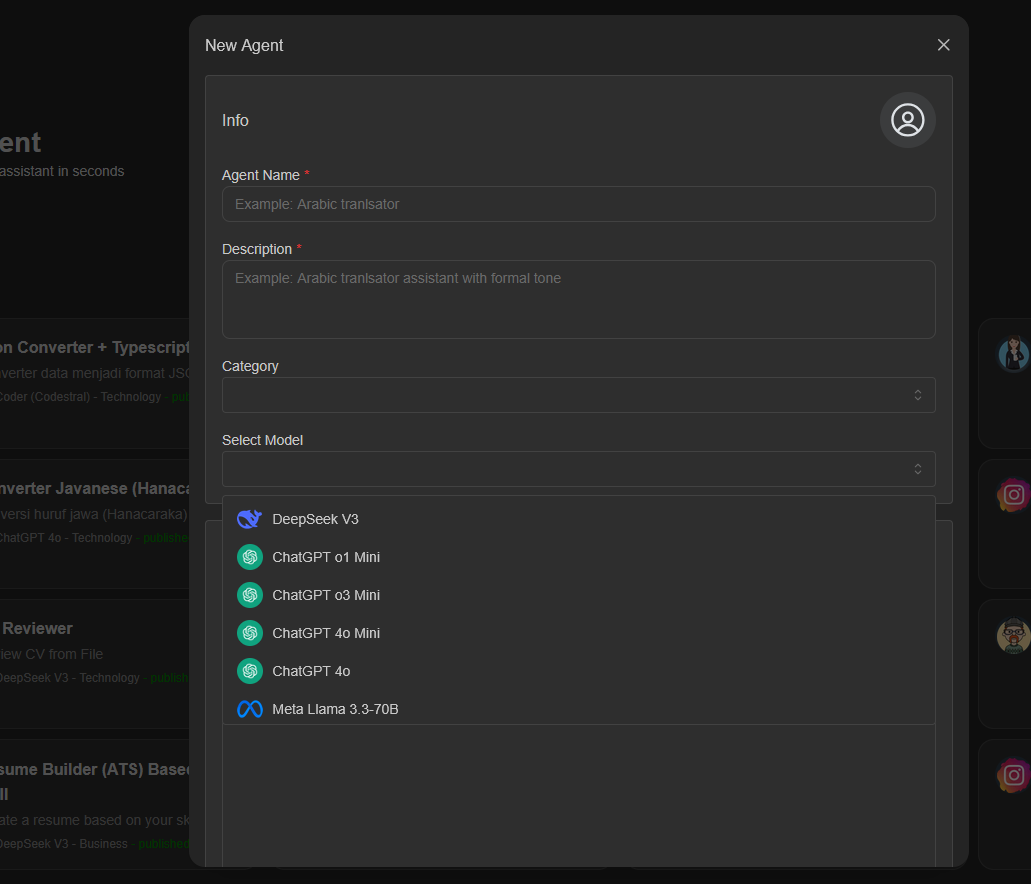Click the topmost avatar thumbnail in the right sidebar
The width and height of the screenshot is (1031, 884).
(x=1014, y=354)
